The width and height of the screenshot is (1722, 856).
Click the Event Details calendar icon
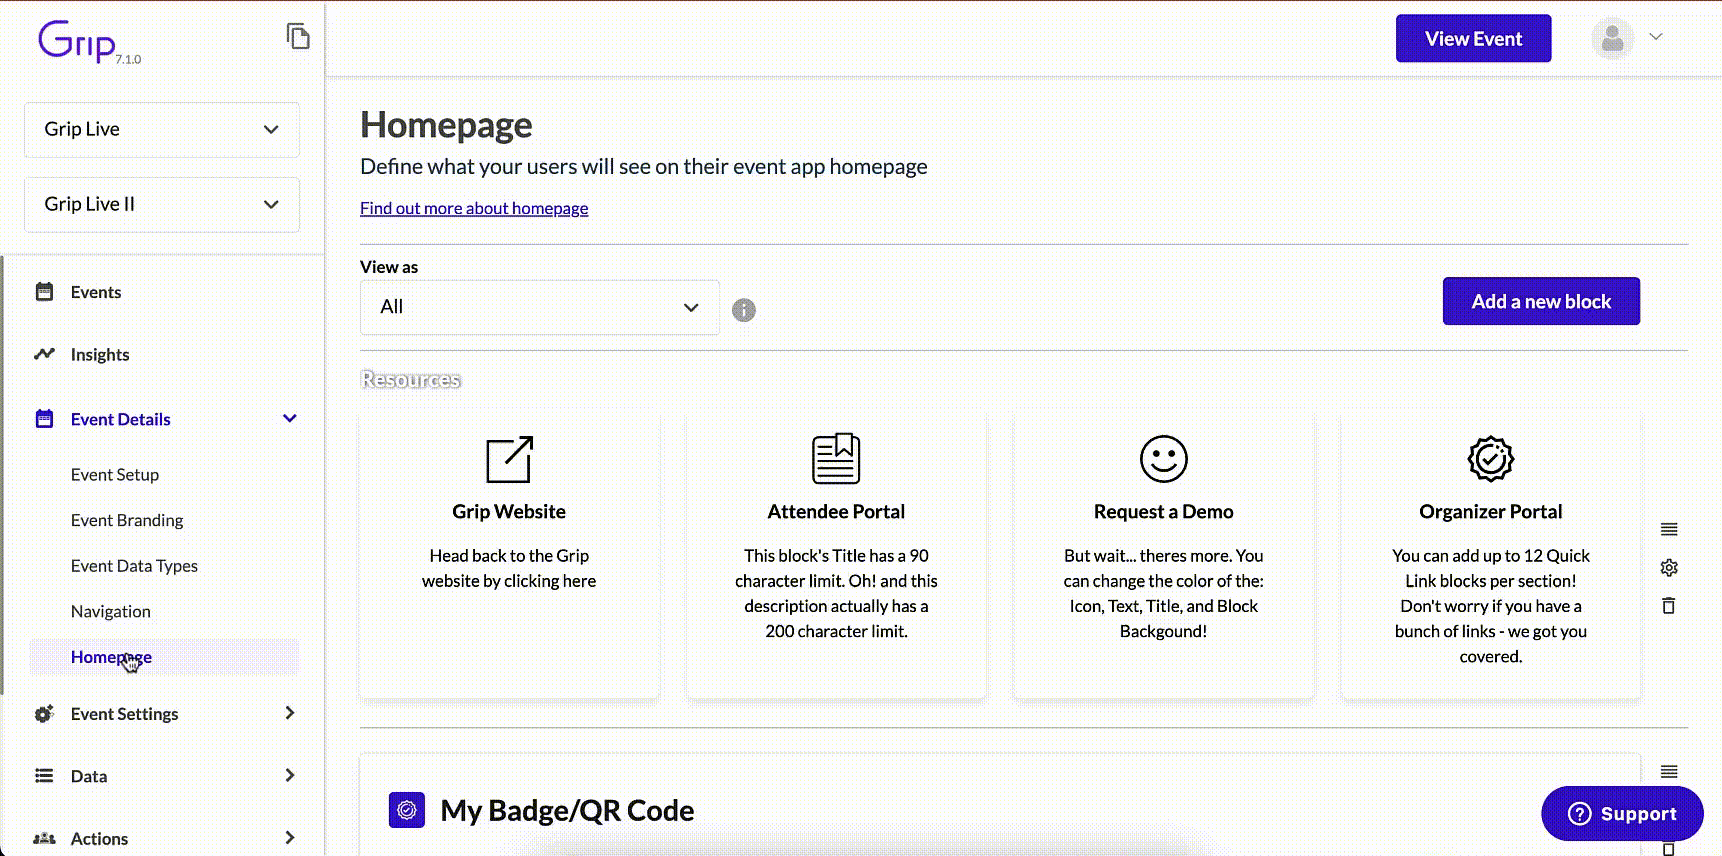(x=44, y=419)
